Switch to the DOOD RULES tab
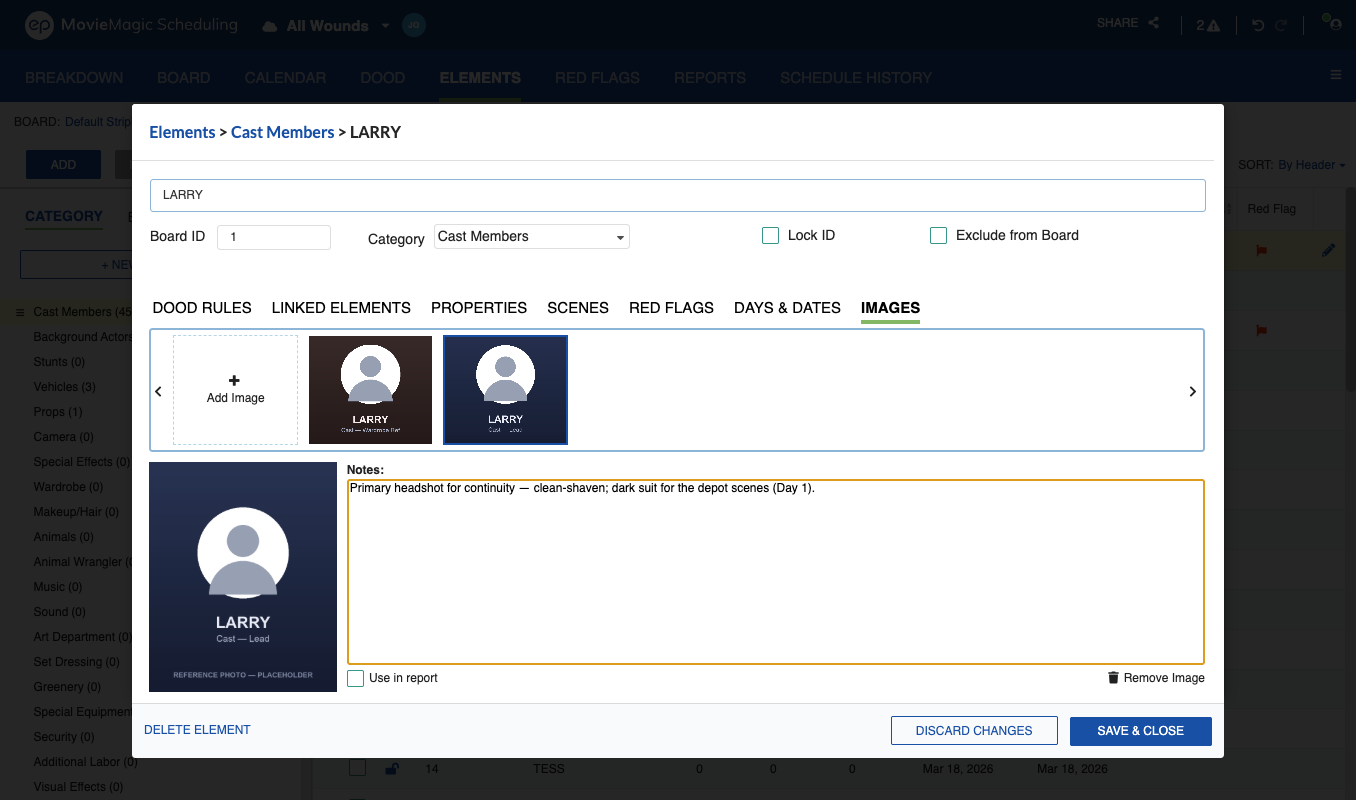The height and width of the screenshot is (800, 1356). click(202, 308)
